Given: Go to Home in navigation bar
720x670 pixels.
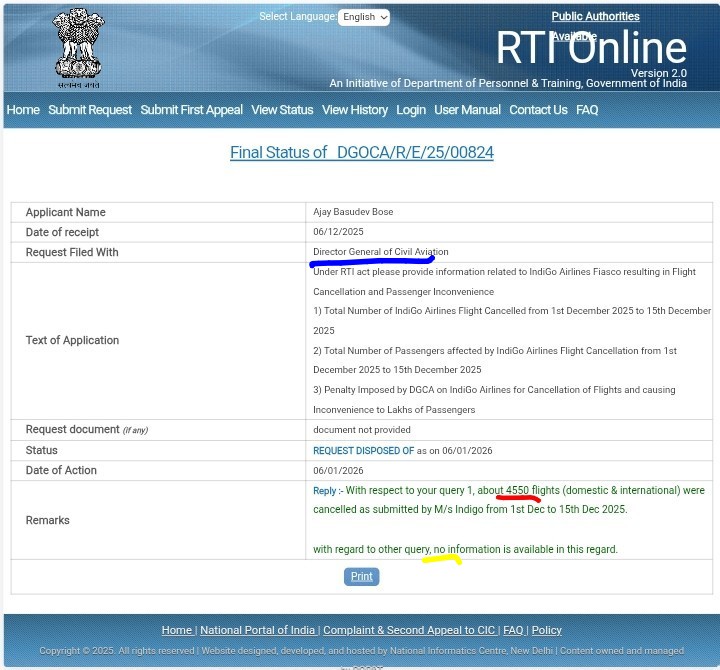Looking at the screenshot, I should pyautogui.click(x=23, y=110).
